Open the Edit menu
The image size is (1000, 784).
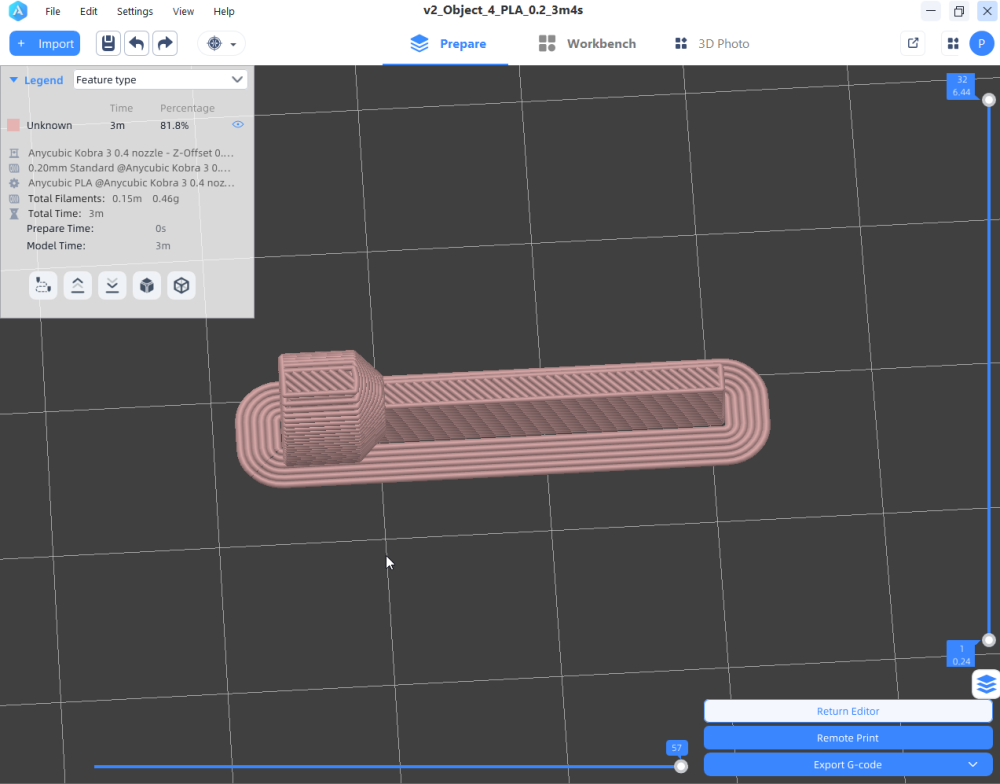click(89, 11)
